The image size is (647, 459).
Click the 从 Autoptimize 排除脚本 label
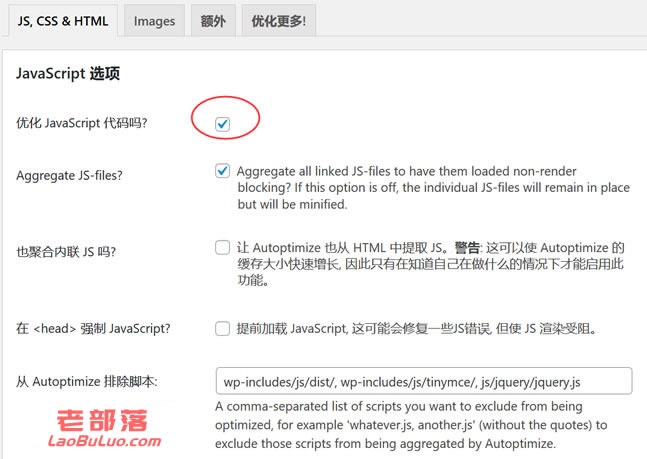point(87,381)
